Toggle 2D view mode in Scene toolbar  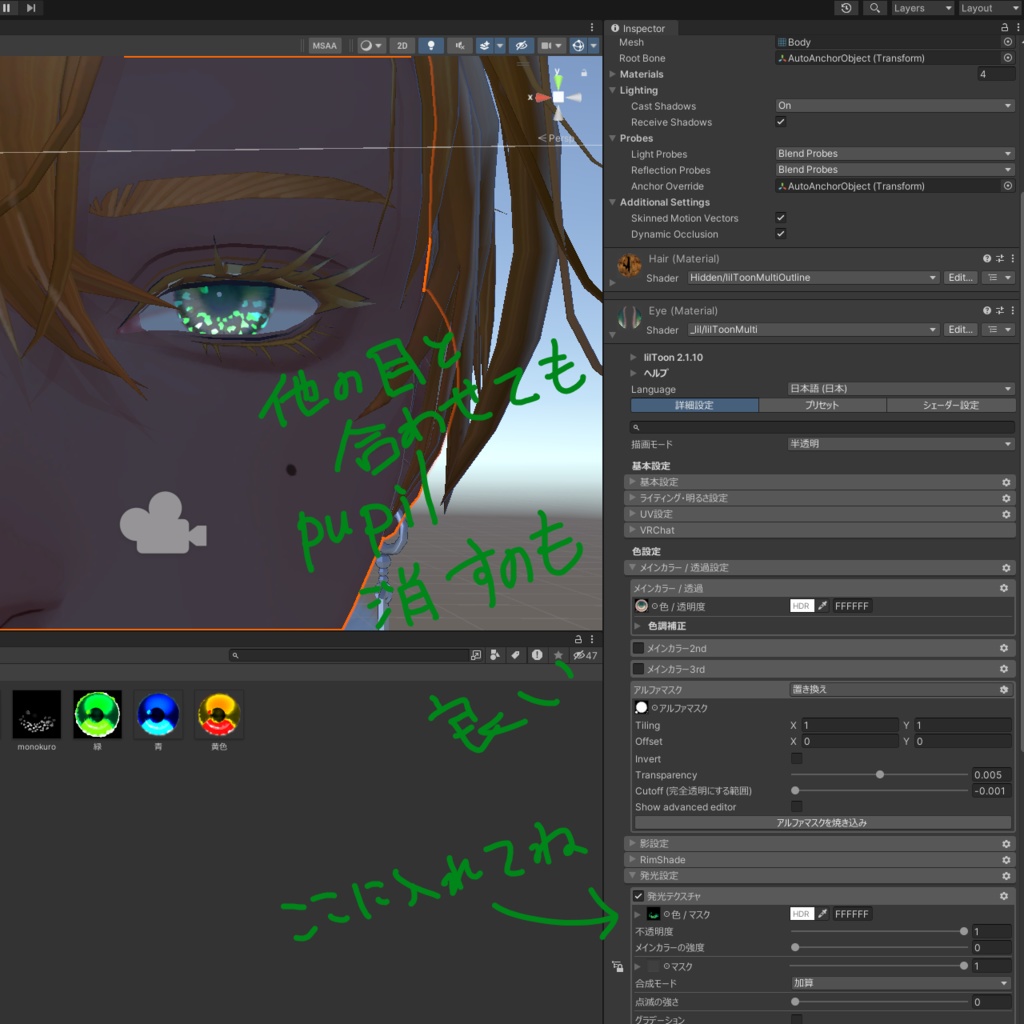click(x=401, y=45)
